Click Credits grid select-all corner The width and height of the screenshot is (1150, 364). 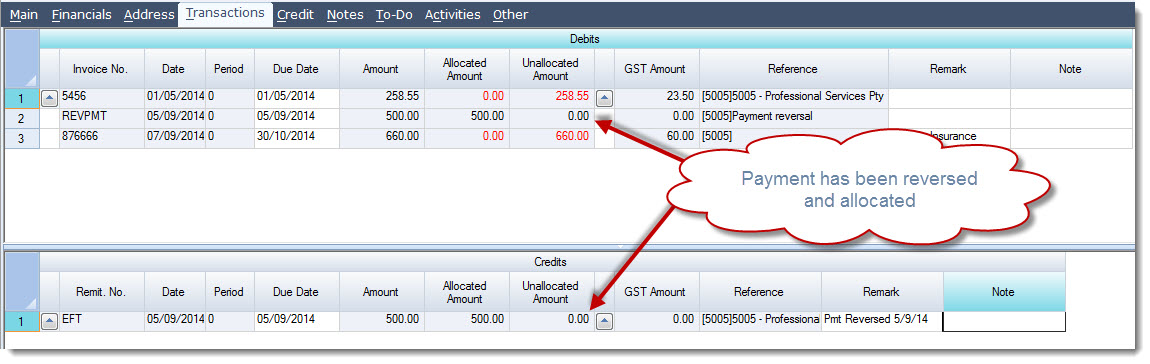[21, 283]
